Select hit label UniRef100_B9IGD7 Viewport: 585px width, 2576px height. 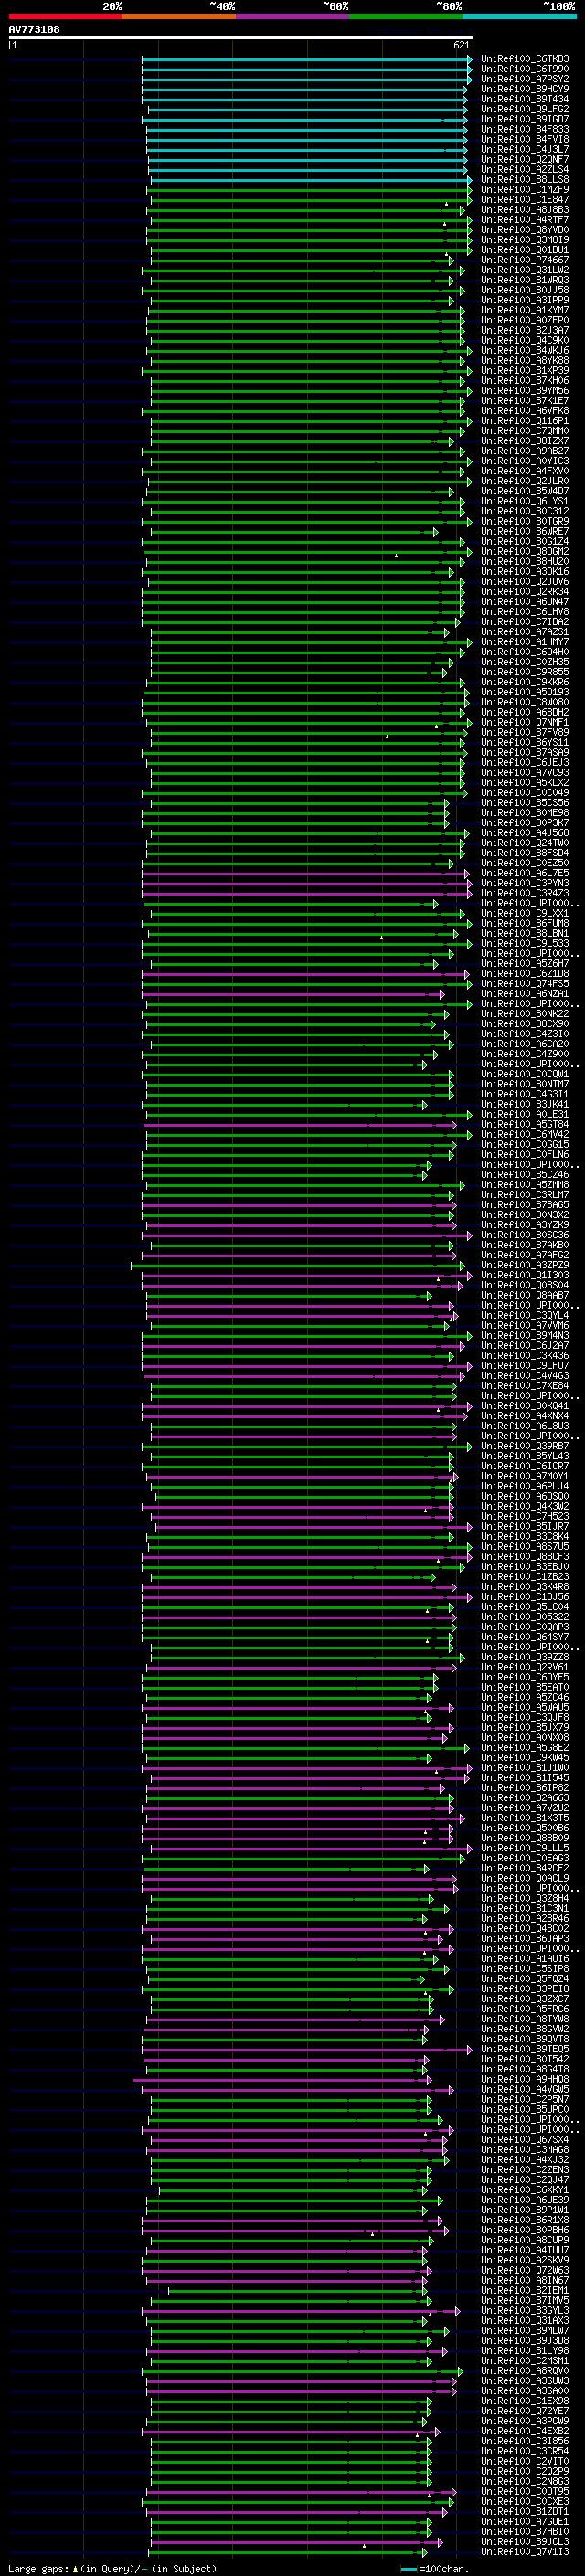coord(524,119)
